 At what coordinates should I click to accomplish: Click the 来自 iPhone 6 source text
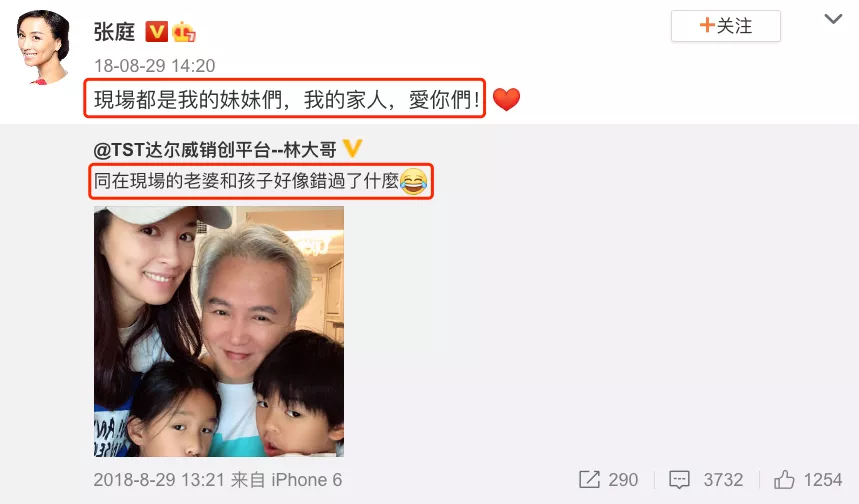286,480
